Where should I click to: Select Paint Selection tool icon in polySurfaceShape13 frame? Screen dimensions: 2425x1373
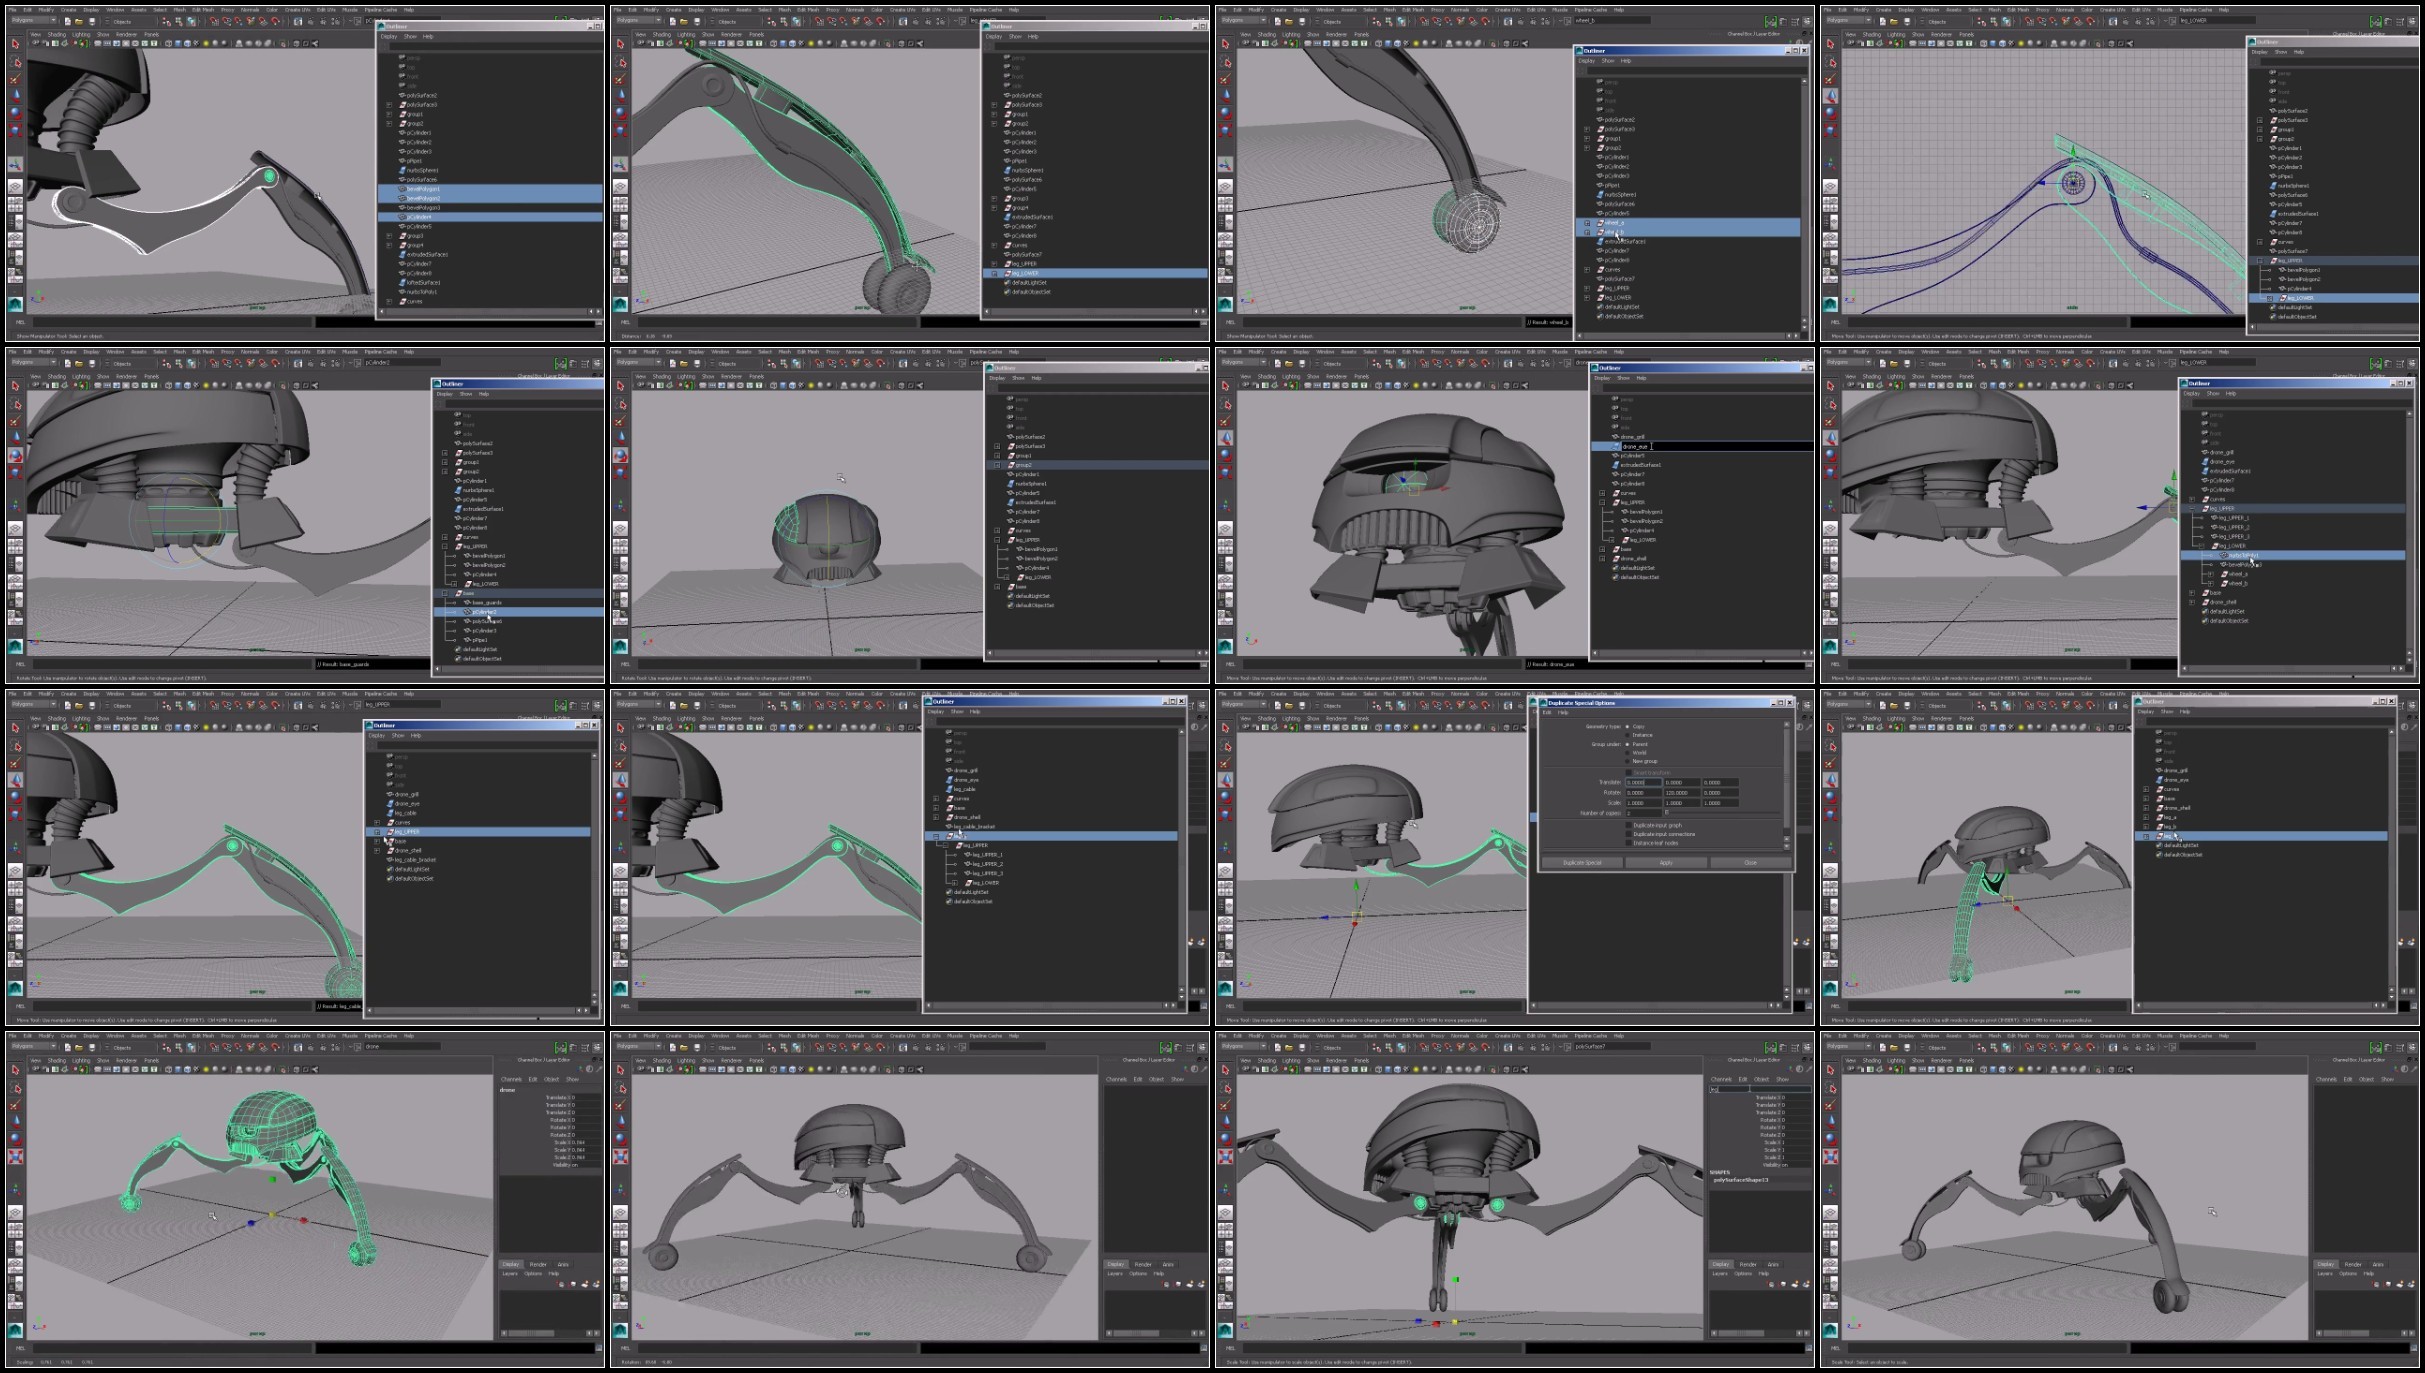(1225, 1104)
